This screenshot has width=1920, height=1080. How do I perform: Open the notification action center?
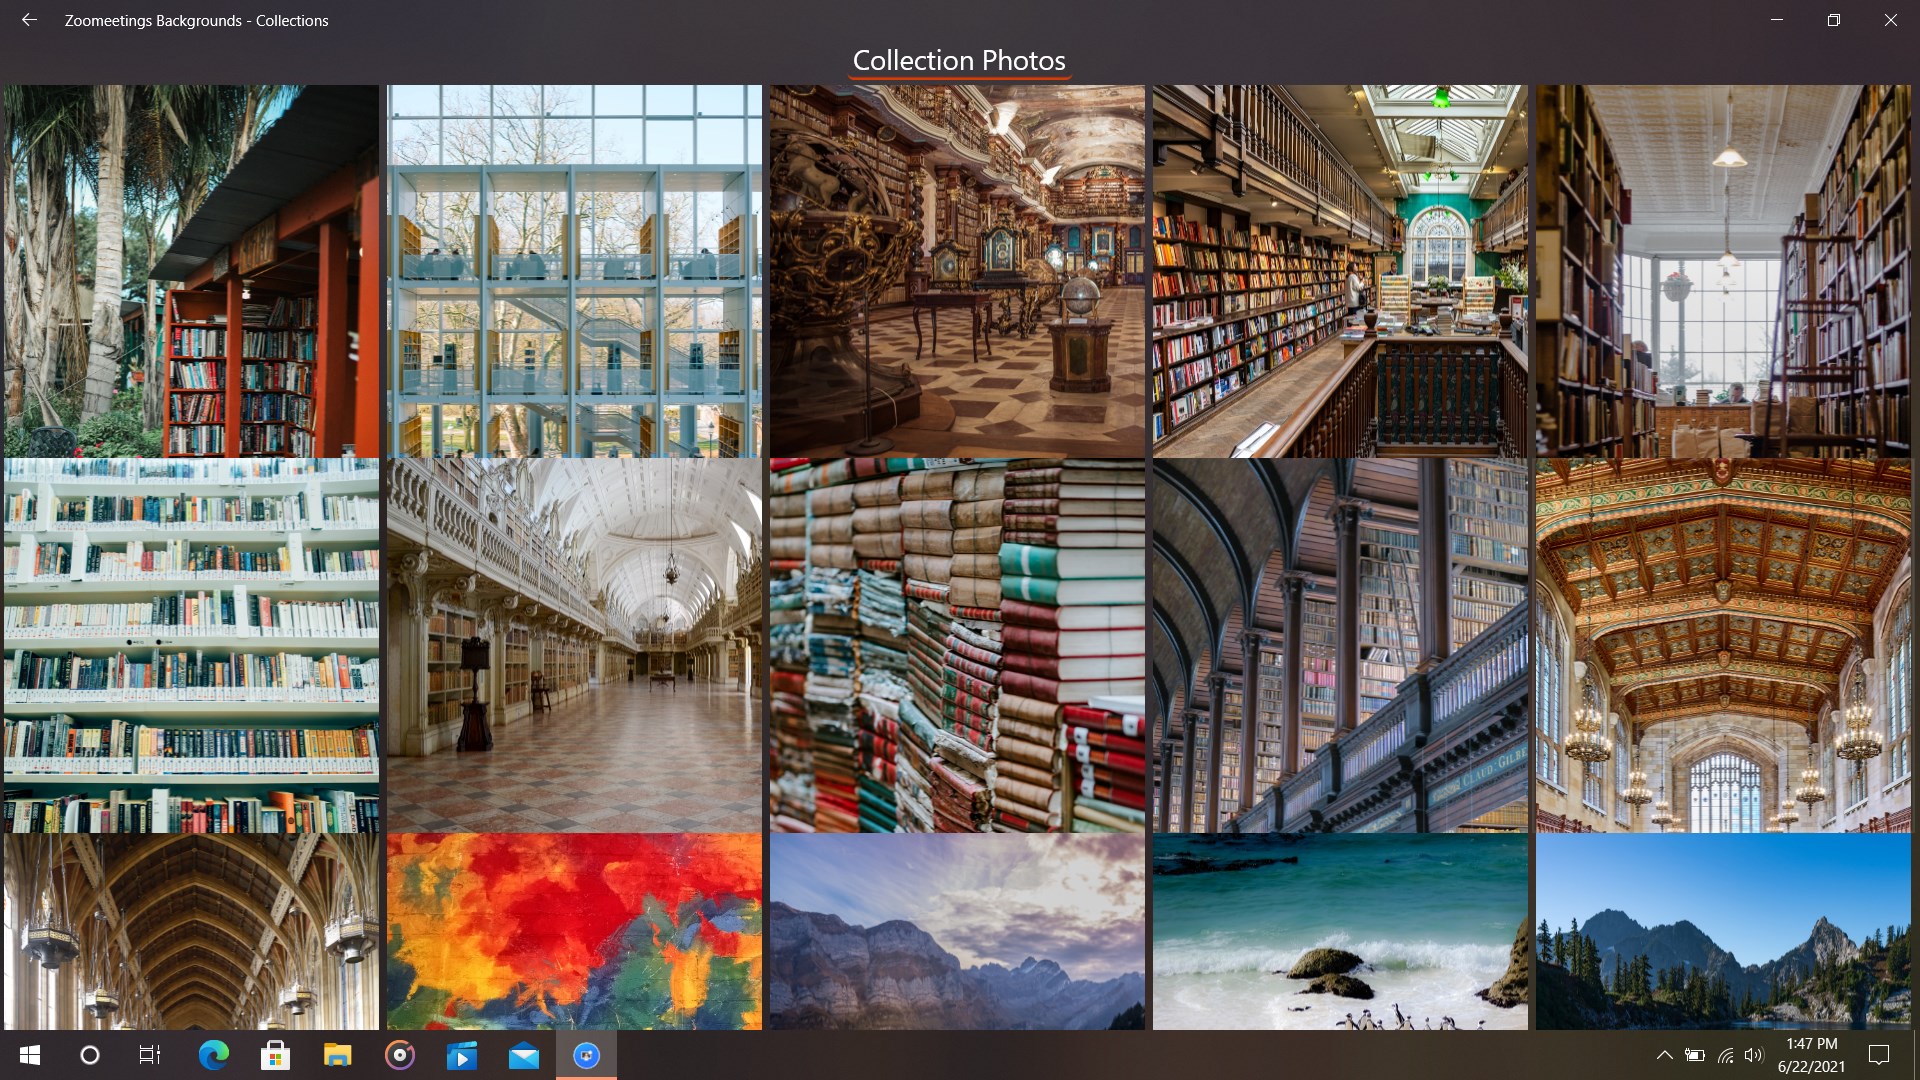(x=1879, y=1055)
